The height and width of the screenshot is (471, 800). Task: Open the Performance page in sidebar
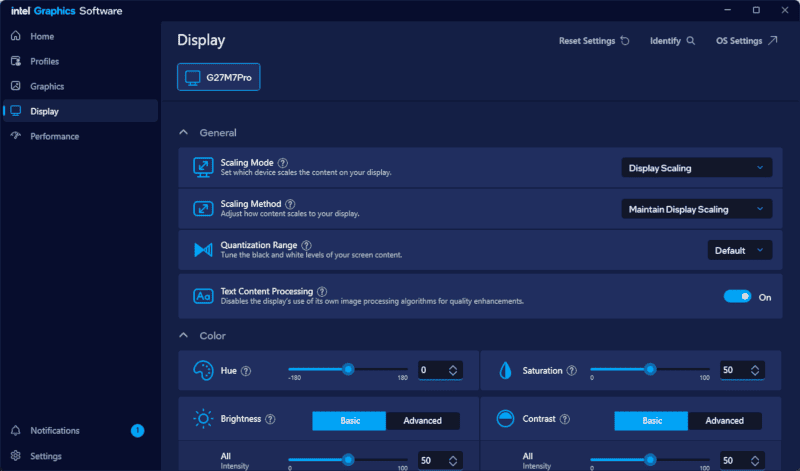[54, 136]
